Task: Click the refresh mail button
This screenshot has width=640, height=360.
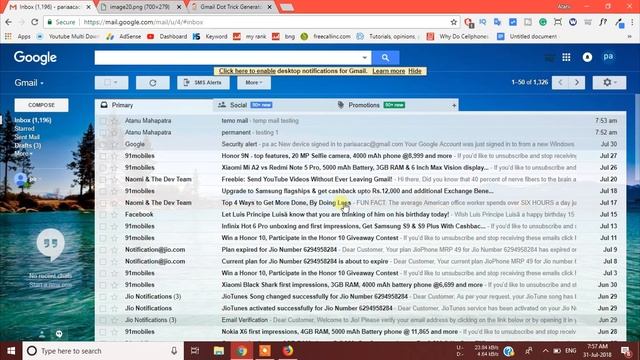Action: point(153,83)
